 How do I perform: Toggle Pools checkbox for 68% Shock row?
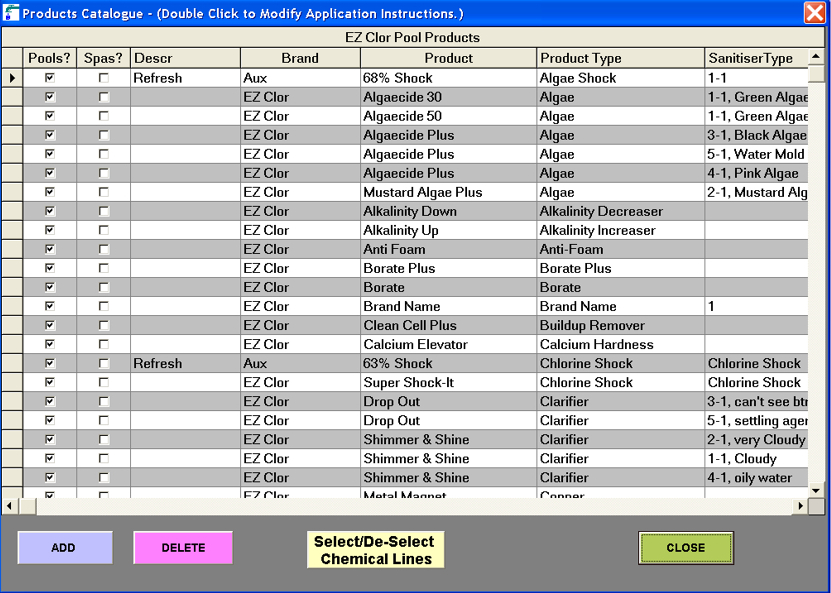[50, 78]
